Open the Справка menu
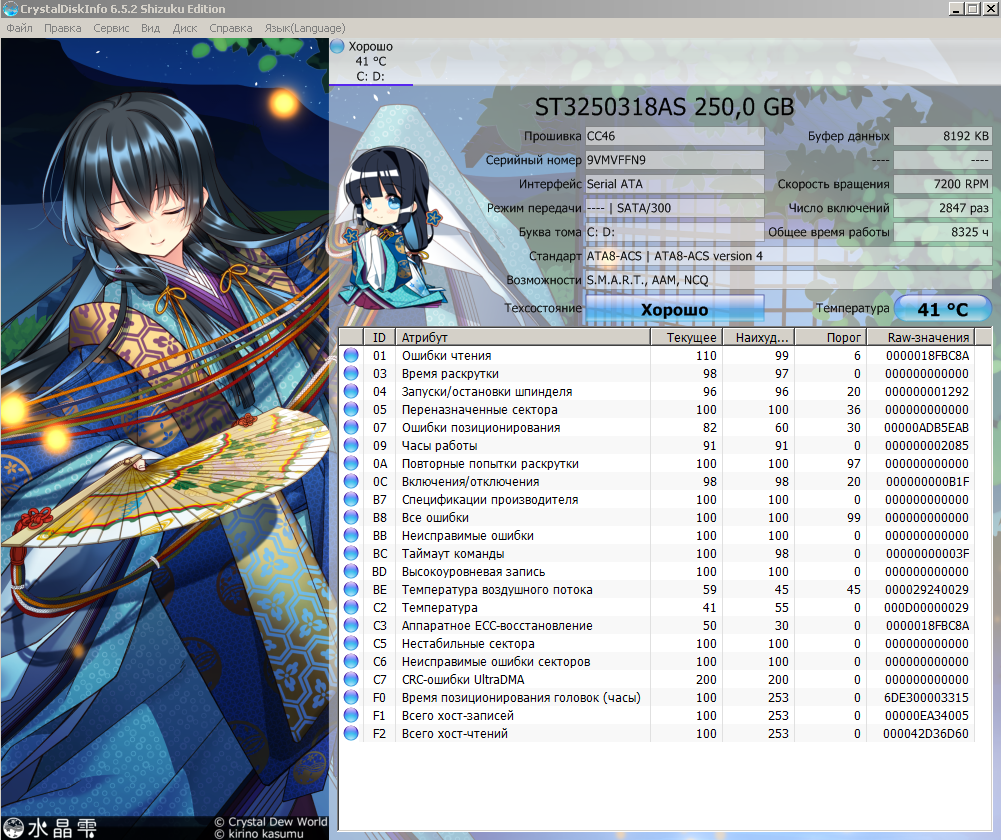1001x840 pixels. click(x=230, y=28)
